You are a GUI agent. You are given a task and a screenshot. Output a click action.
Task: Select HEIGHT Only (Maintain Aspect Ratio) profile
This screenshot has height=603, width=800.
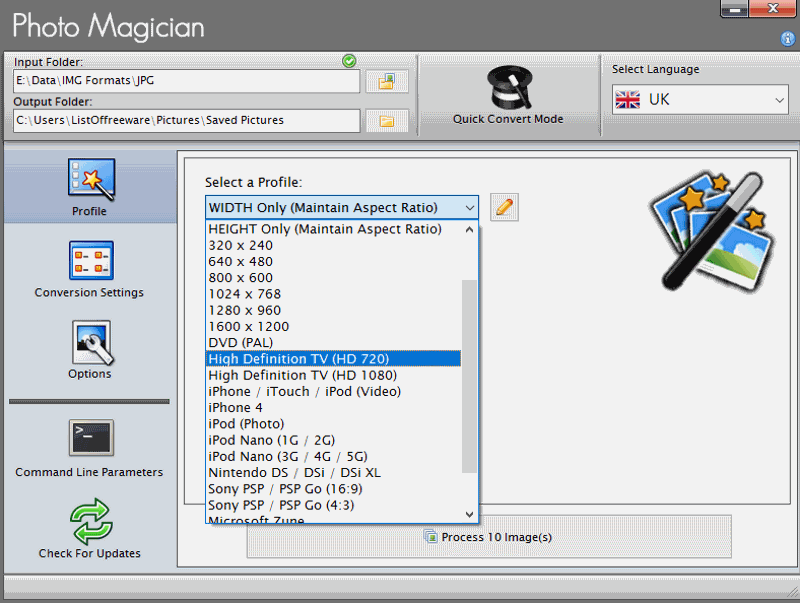[x=334, y=229]
